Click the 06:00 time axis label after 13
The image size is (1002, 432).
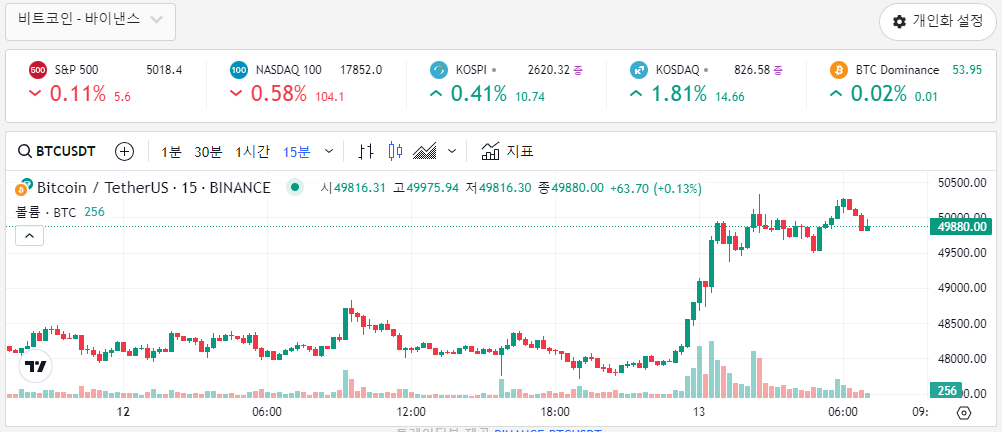(843, 412)
